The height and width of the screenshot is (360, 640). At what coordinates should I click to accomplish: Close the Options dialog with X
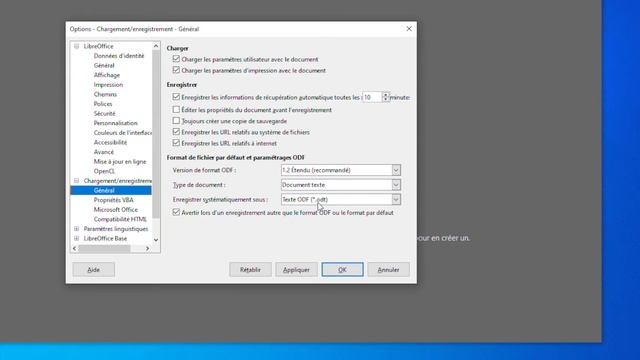pos(409,29)
